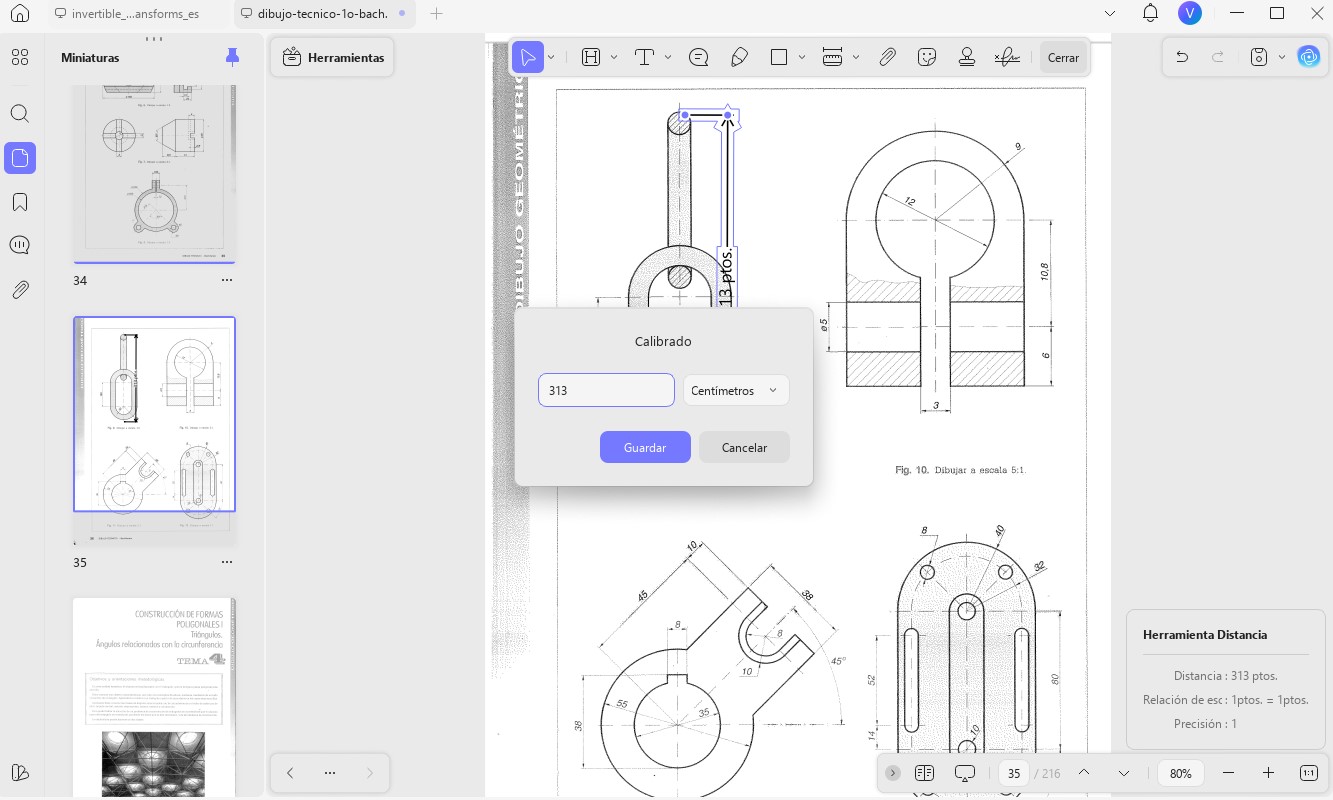Screen dimensions: 1333x800
Task: Open the bookmarks panel icon
Action: pyautogui.click(x=19, y=202)
